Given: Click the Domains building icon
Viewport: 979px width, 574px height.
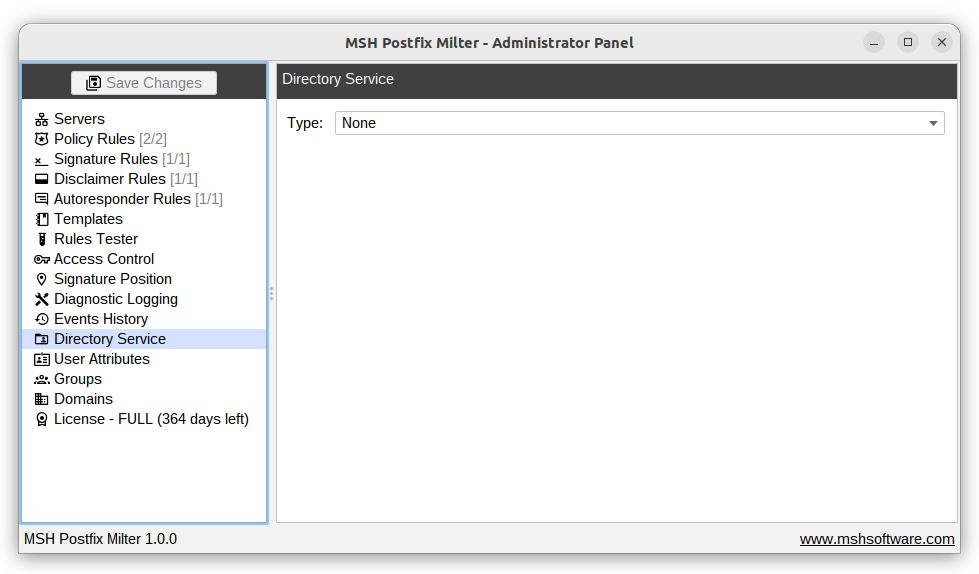Looking at the screenshot, I should click(41, 399).
